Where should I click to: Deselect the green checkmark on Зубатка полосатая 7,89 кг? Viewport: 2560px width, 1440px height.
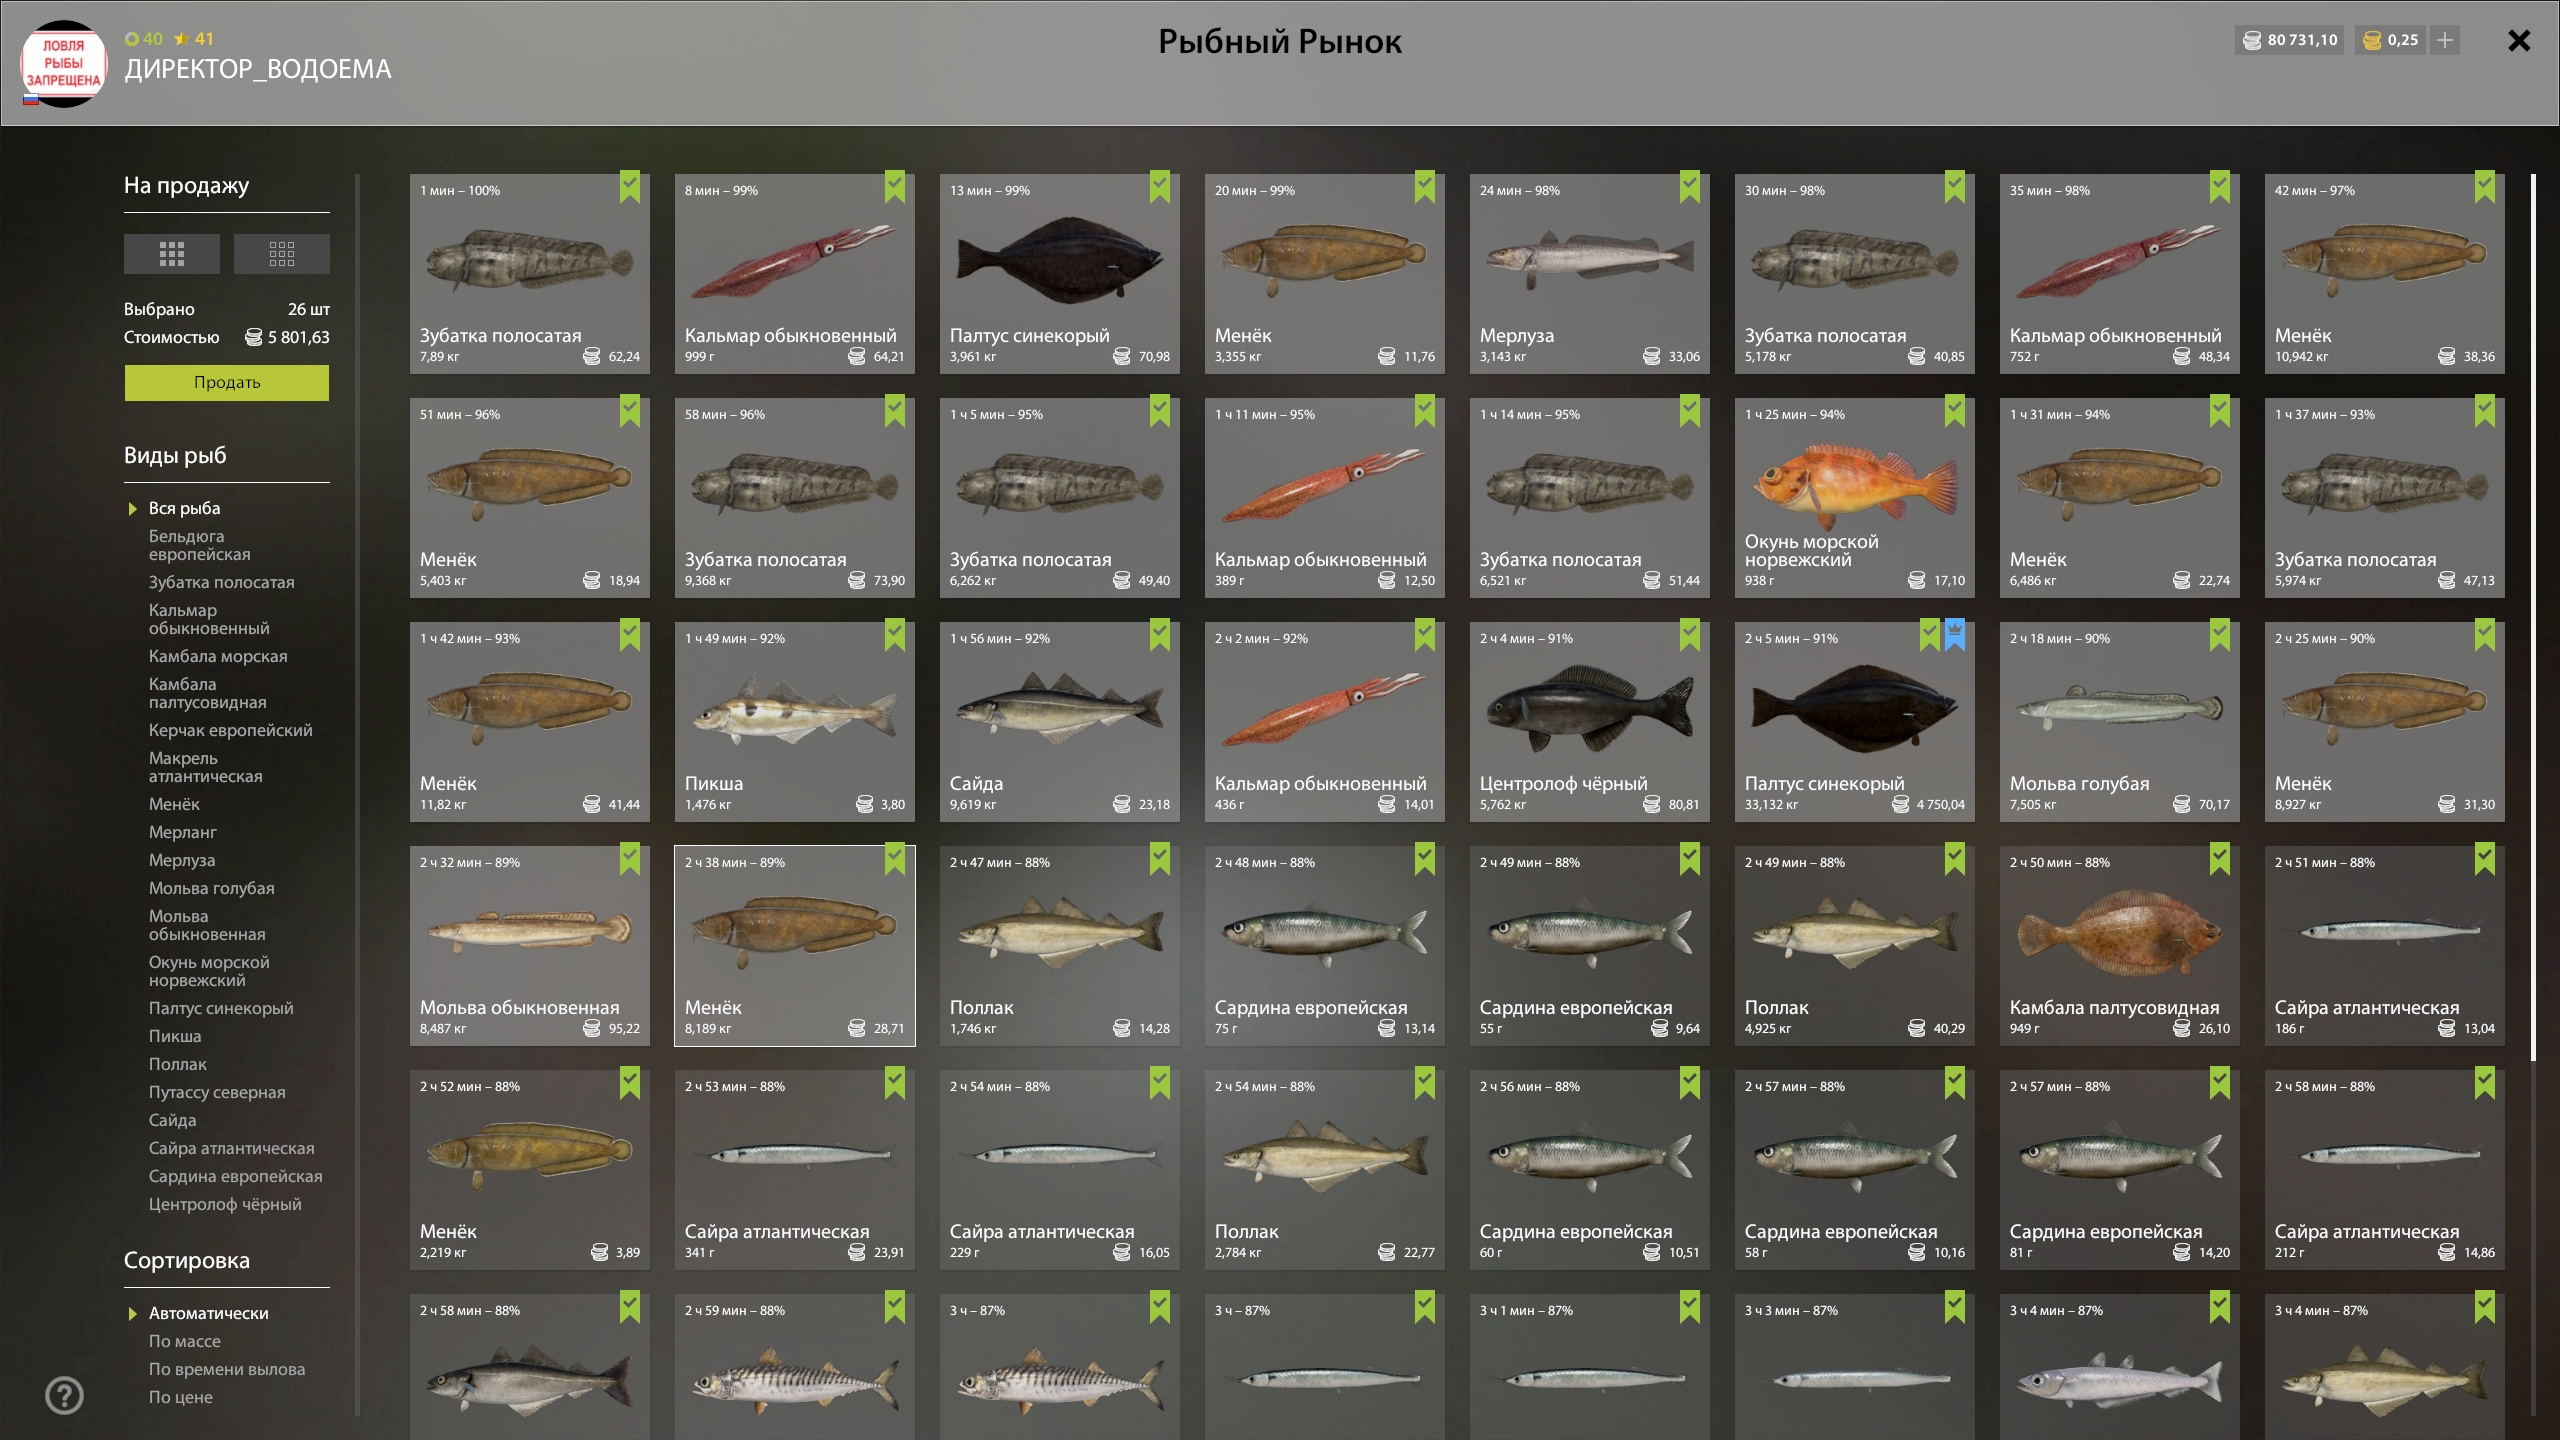(x=629, y=186)
